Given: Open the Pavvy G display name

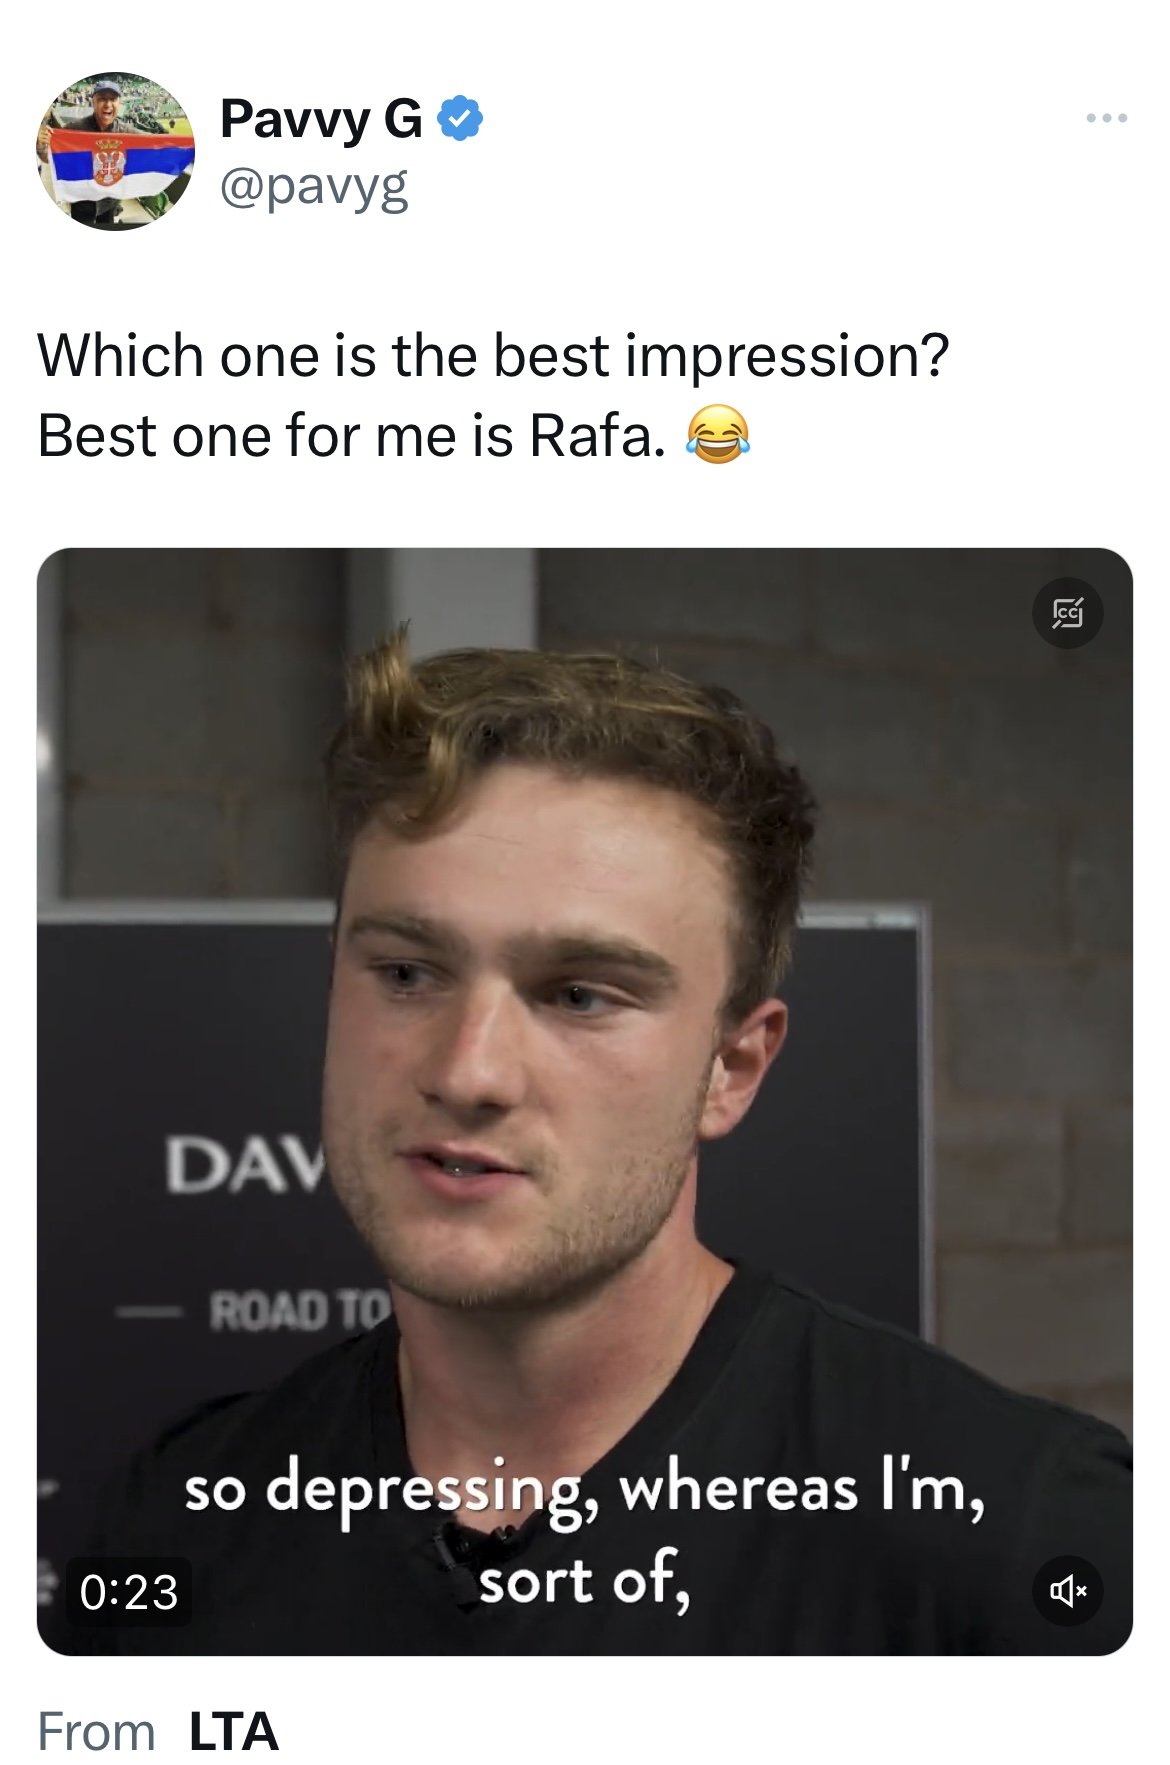Looking at the screenshot, I should tap(321, 119).
